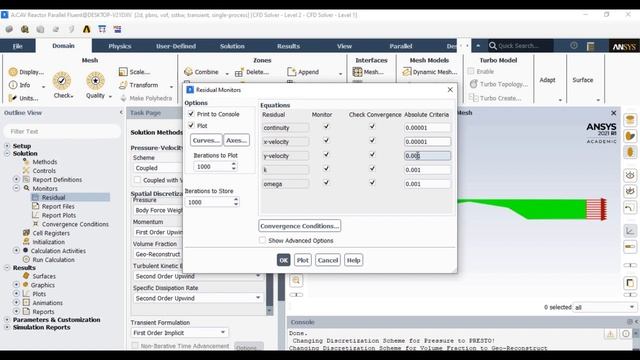The width and height of the screenshot is (640, 360).
Task: Expand Report Definitions node
Action: (16, 179)
